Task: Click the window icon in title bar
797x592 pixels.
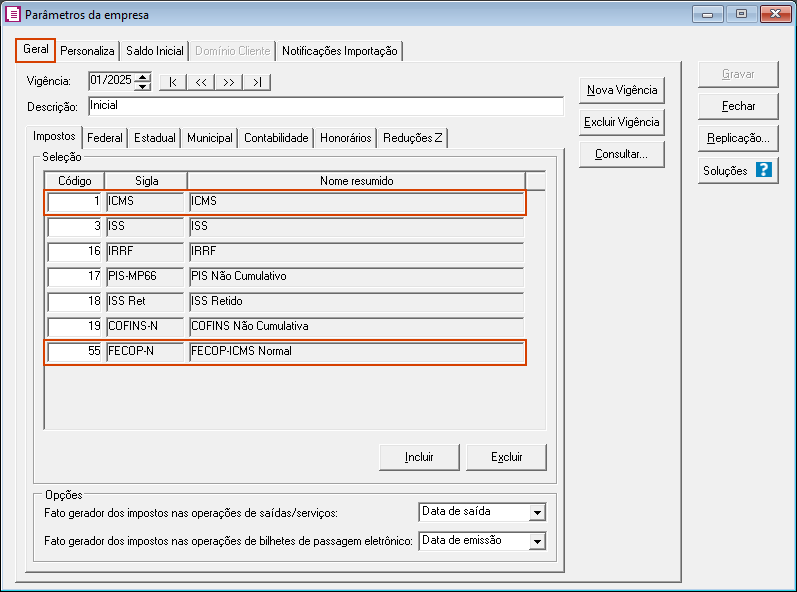Action: [x=12, y=14]
